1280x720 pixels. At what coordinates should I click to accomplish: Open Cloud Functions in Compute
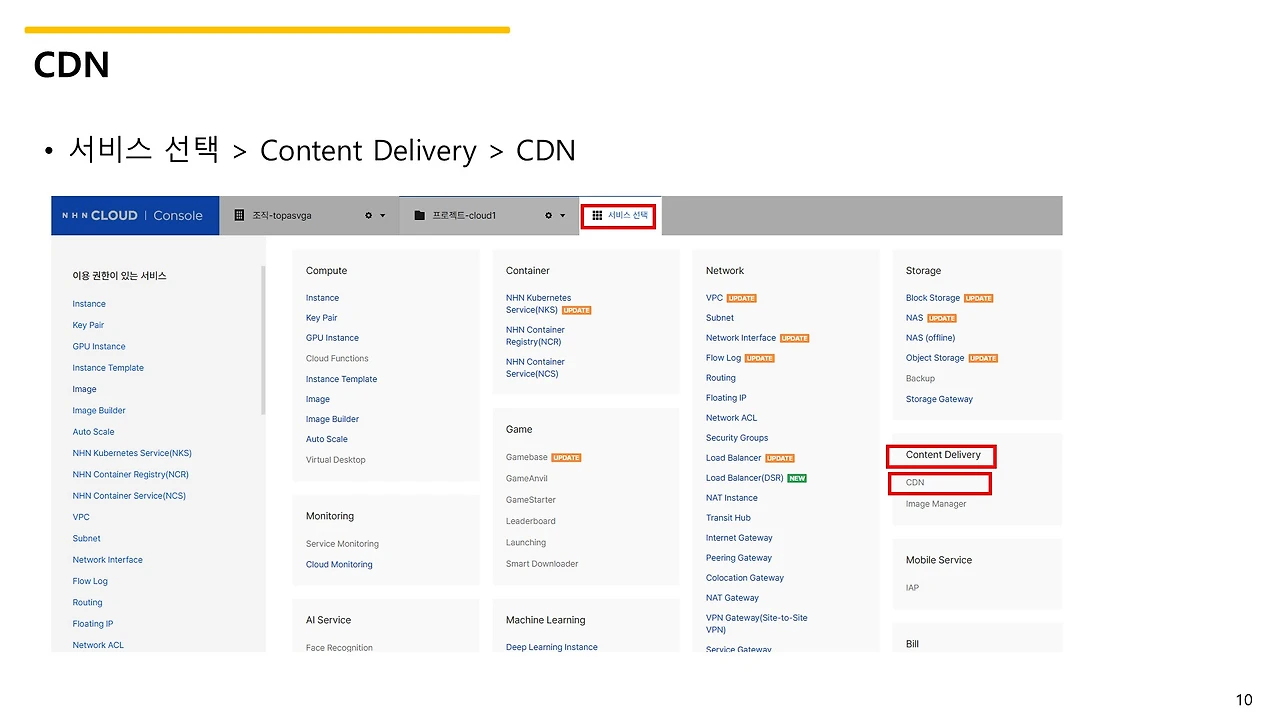click(x=337, y=358)
